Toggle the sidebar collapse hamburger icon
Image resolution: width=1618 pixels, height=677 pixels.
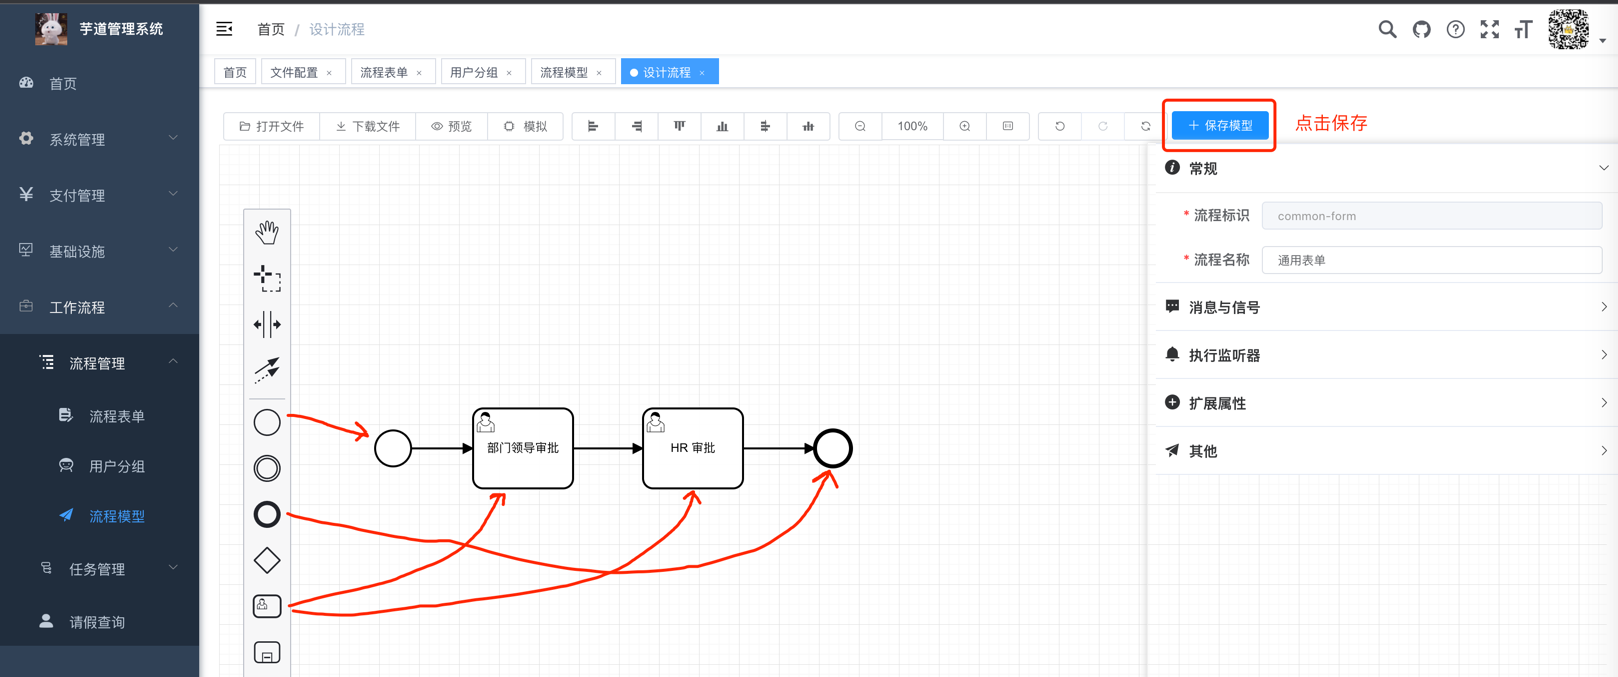[x=225, y=30]
